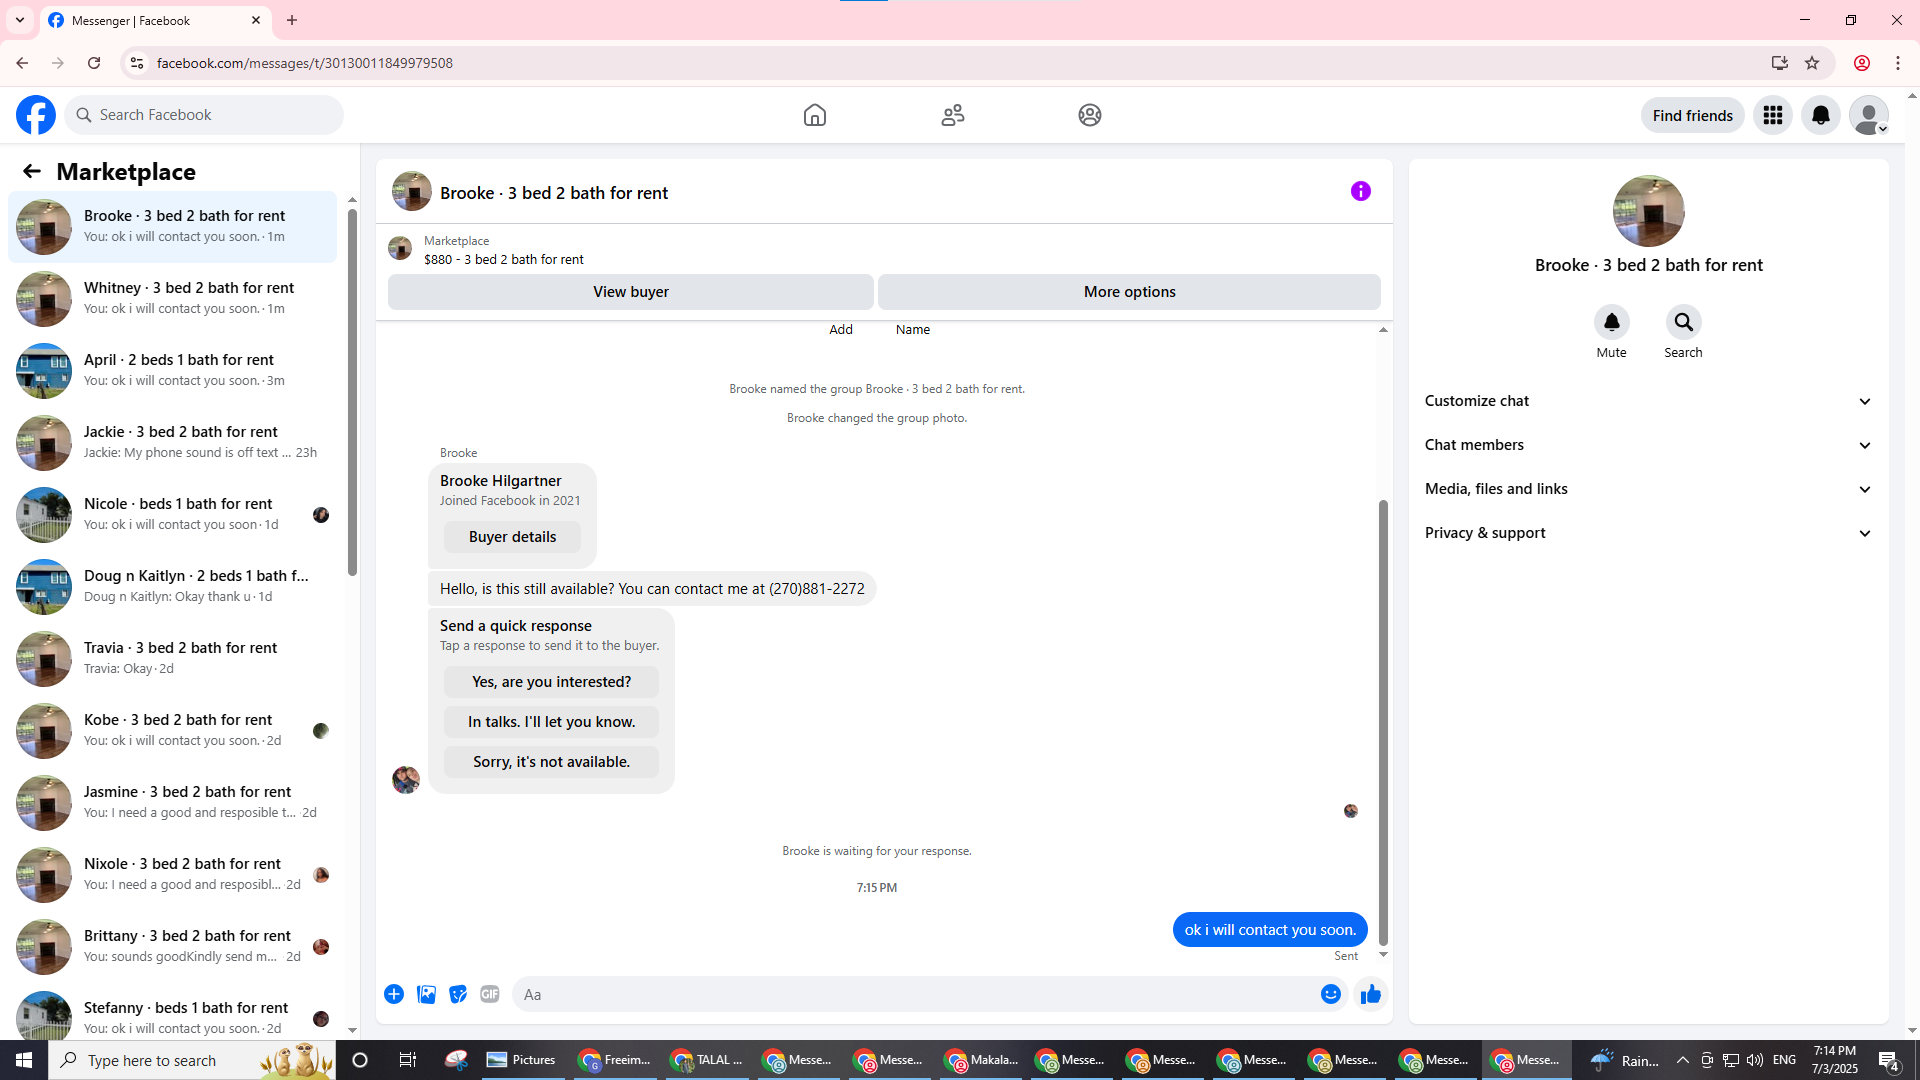Image resolution: width=1920 pixels, height=1080 pixels.
Task: Open the sticker chooser icon
Action: click(458, 994)
